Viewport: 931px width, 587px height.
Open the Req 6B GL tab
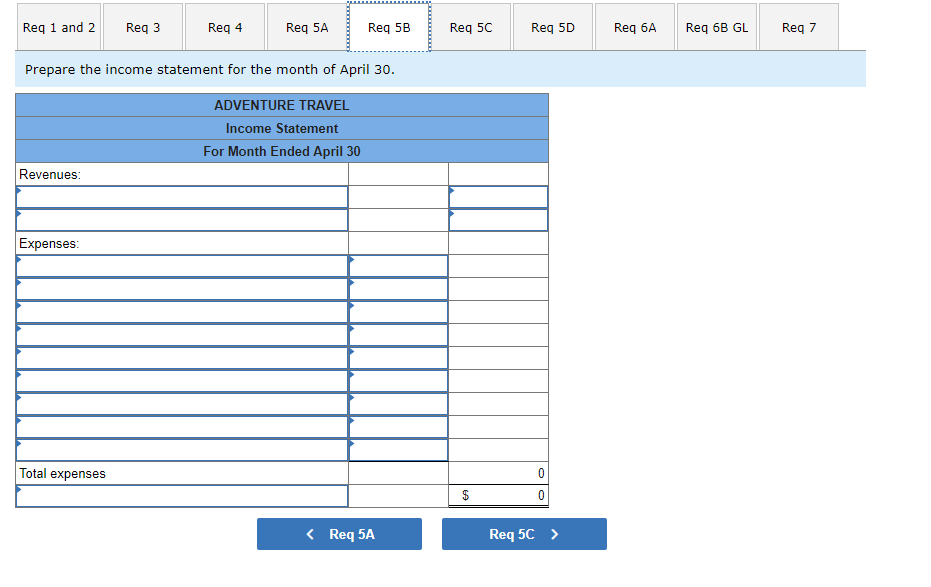pyautogui.click(x=716, y=27)
